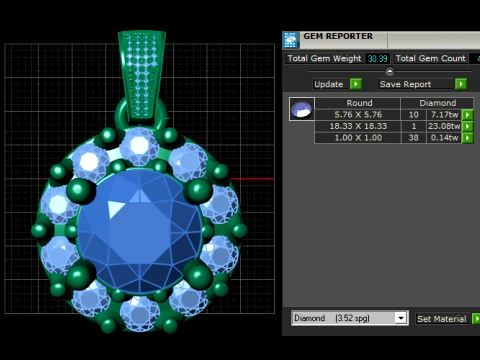Click the green arrow beside Save Report

coord(461,84)
